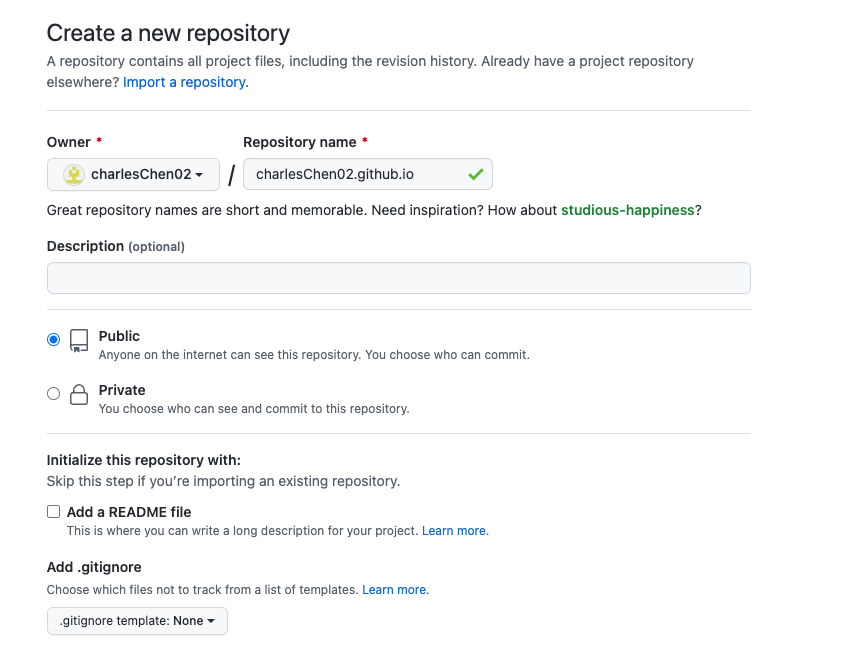Click the Private lock icon
Viewport: 867px width, 655px height.
[x=79, y=395]
